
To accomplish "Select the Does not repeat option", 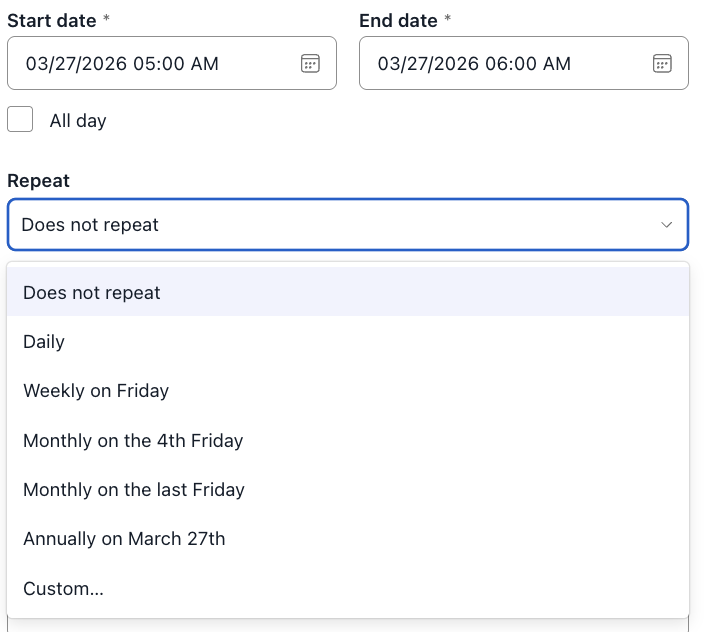I will tap(92, 293).
